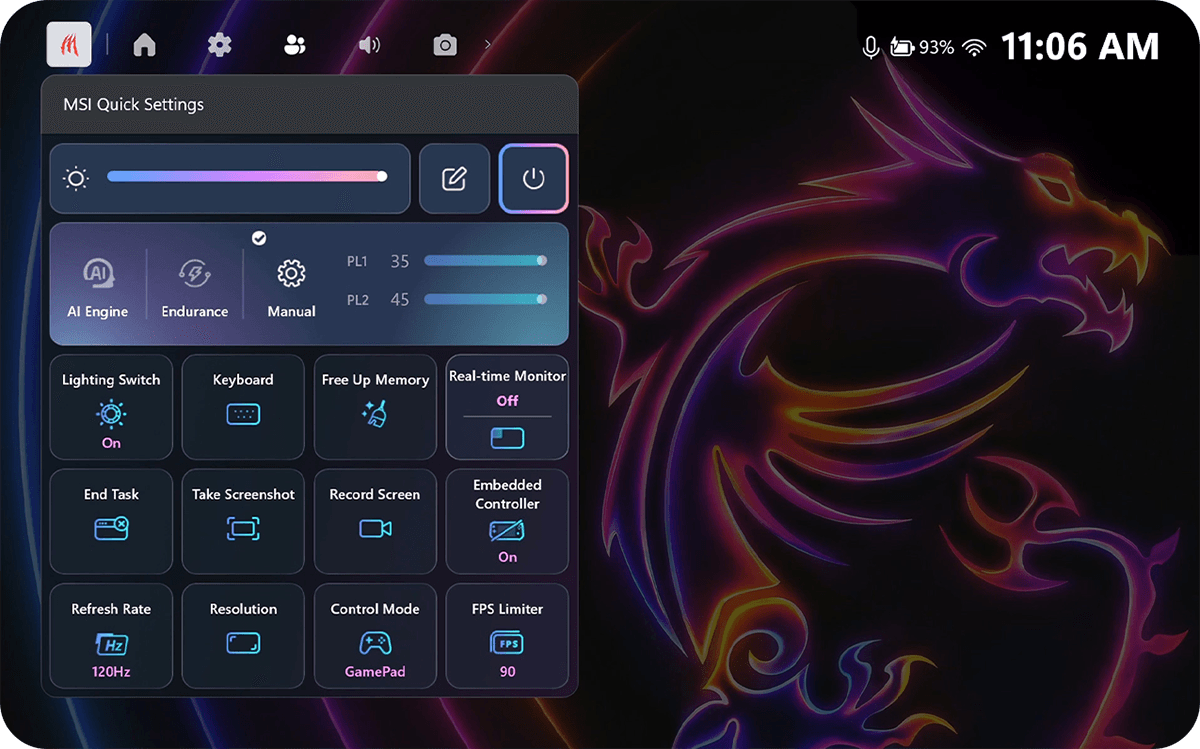Open the volume speaker tab
Image resolution: width=1200 pixels, height=749 pixels.
370,45
